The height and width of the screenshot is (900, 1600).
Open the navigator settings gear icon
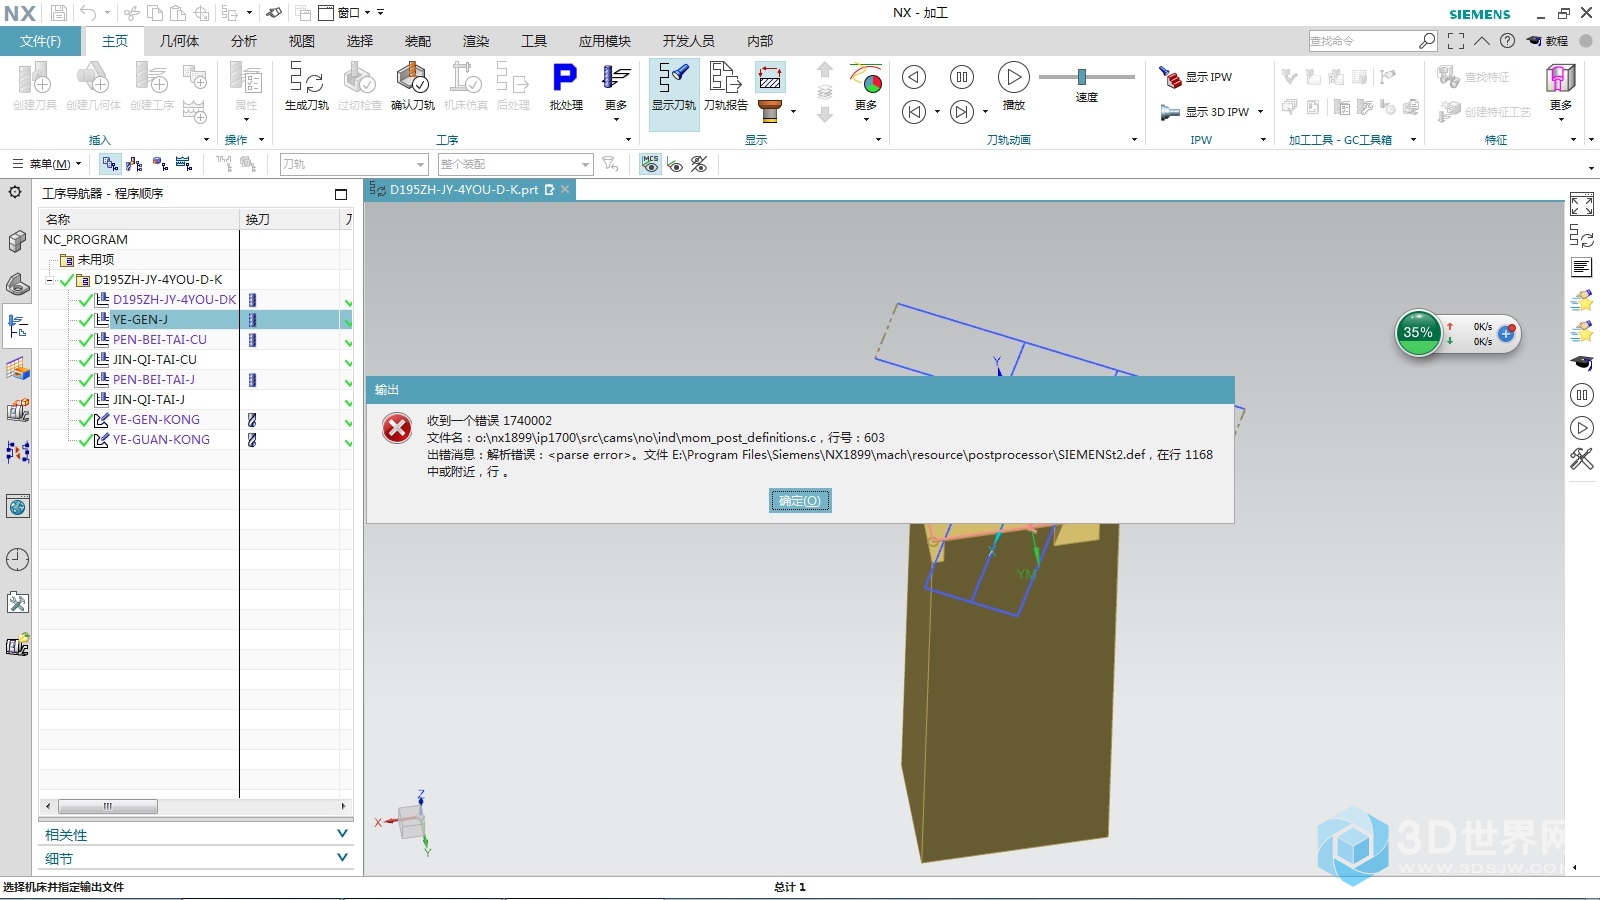[16, 192]
